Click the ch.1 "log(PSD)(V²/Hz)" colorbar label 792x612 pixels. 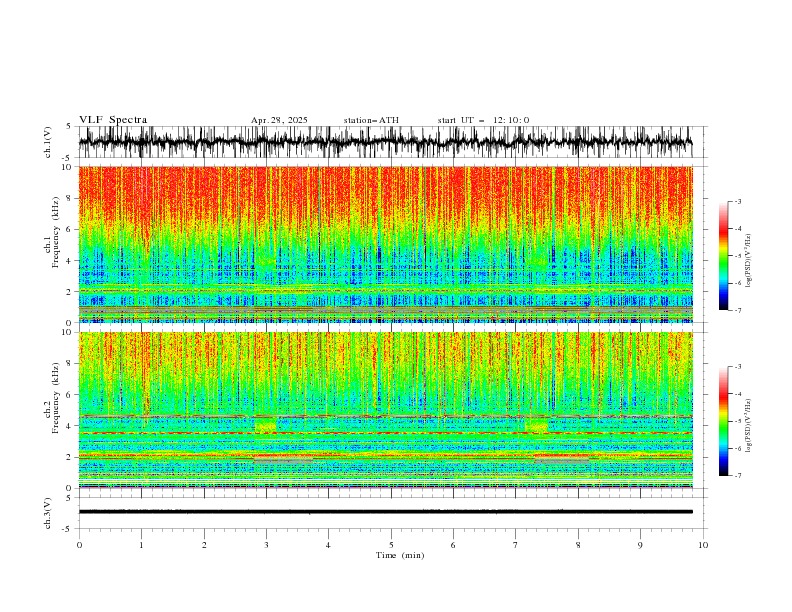tap(748, 261)
